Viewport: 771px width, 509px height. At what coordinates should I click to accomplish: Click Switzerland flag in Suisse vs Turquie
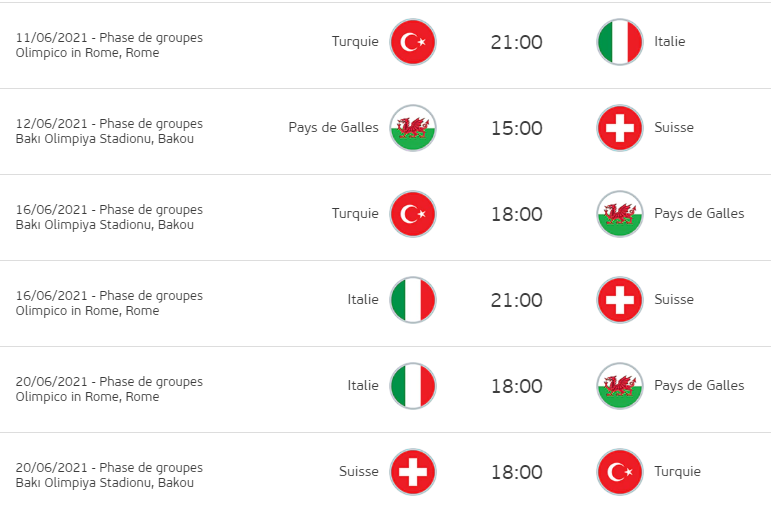click(413, 472)
